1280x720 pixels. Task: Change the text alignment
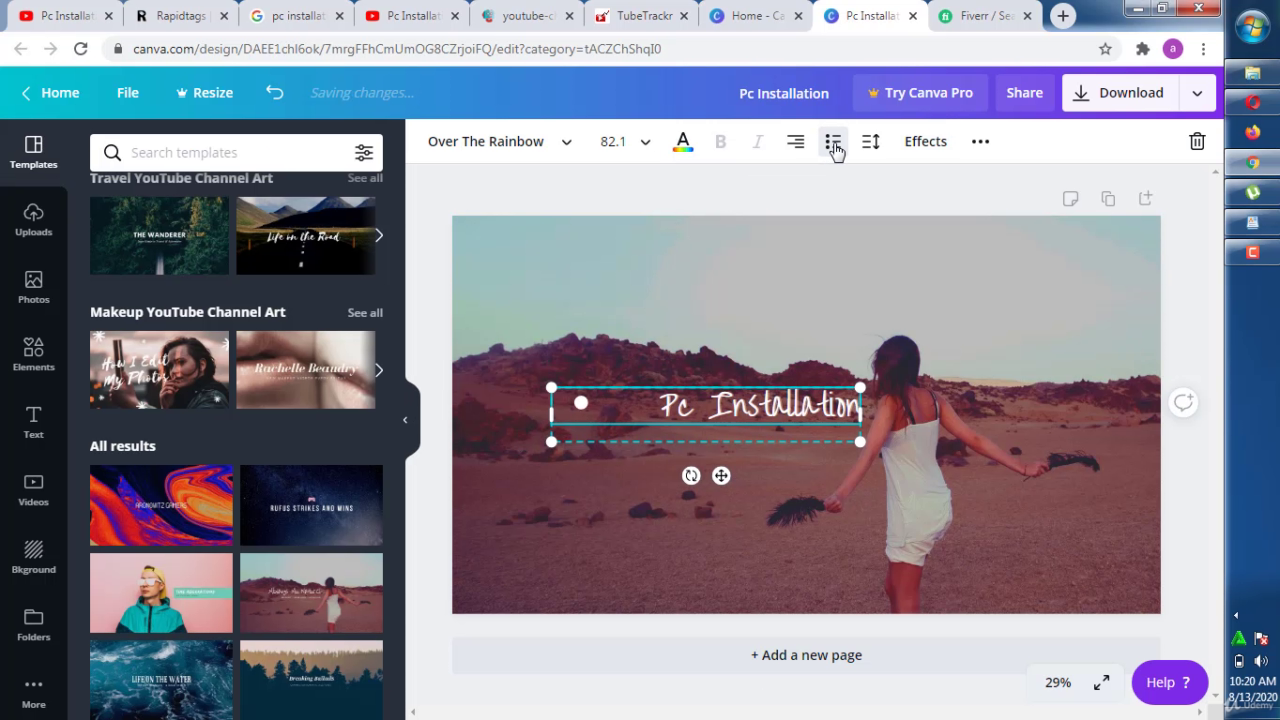click(796, 142)
